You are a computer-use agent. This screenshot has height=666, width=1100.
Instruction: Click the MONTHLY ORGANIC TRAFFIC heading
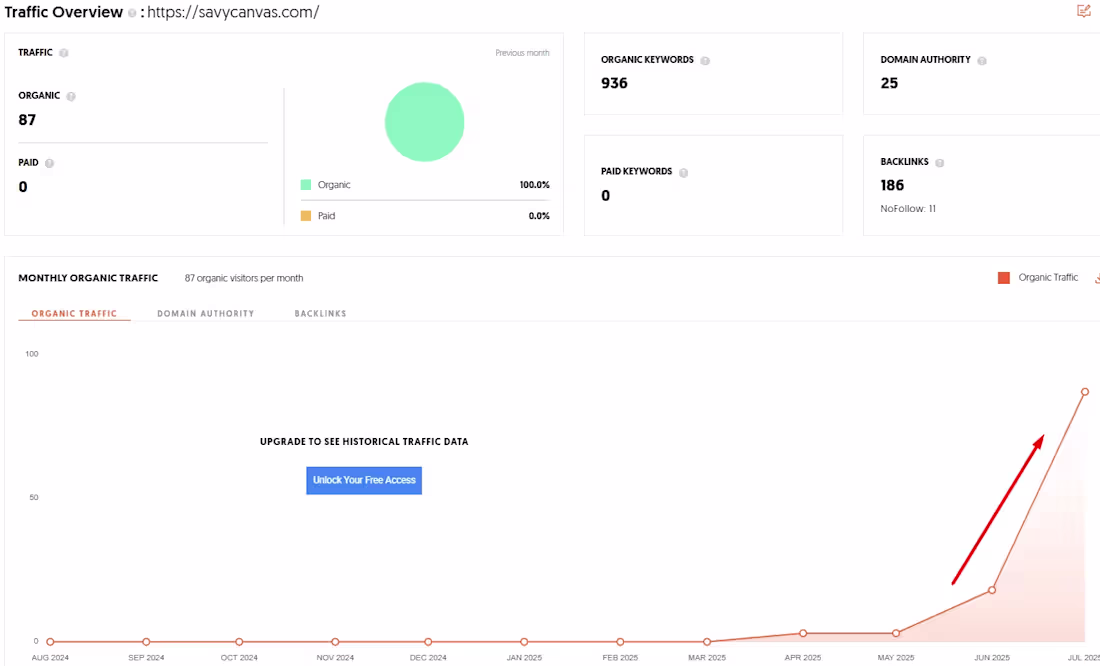click(x=88, y=278)
